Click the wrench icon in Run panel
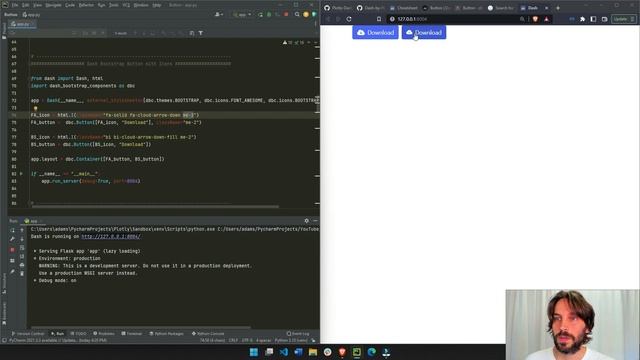 coord(12,239)
